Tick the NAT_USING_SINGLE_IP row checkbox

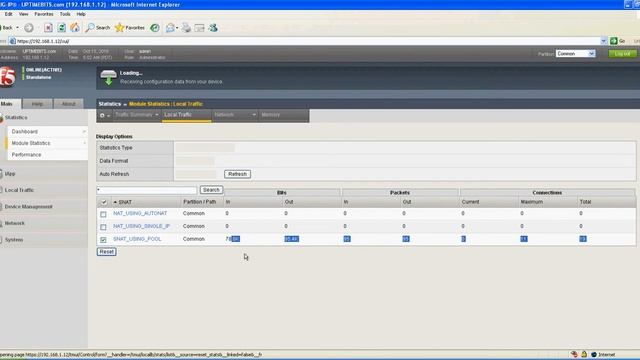tap(103, 227)
